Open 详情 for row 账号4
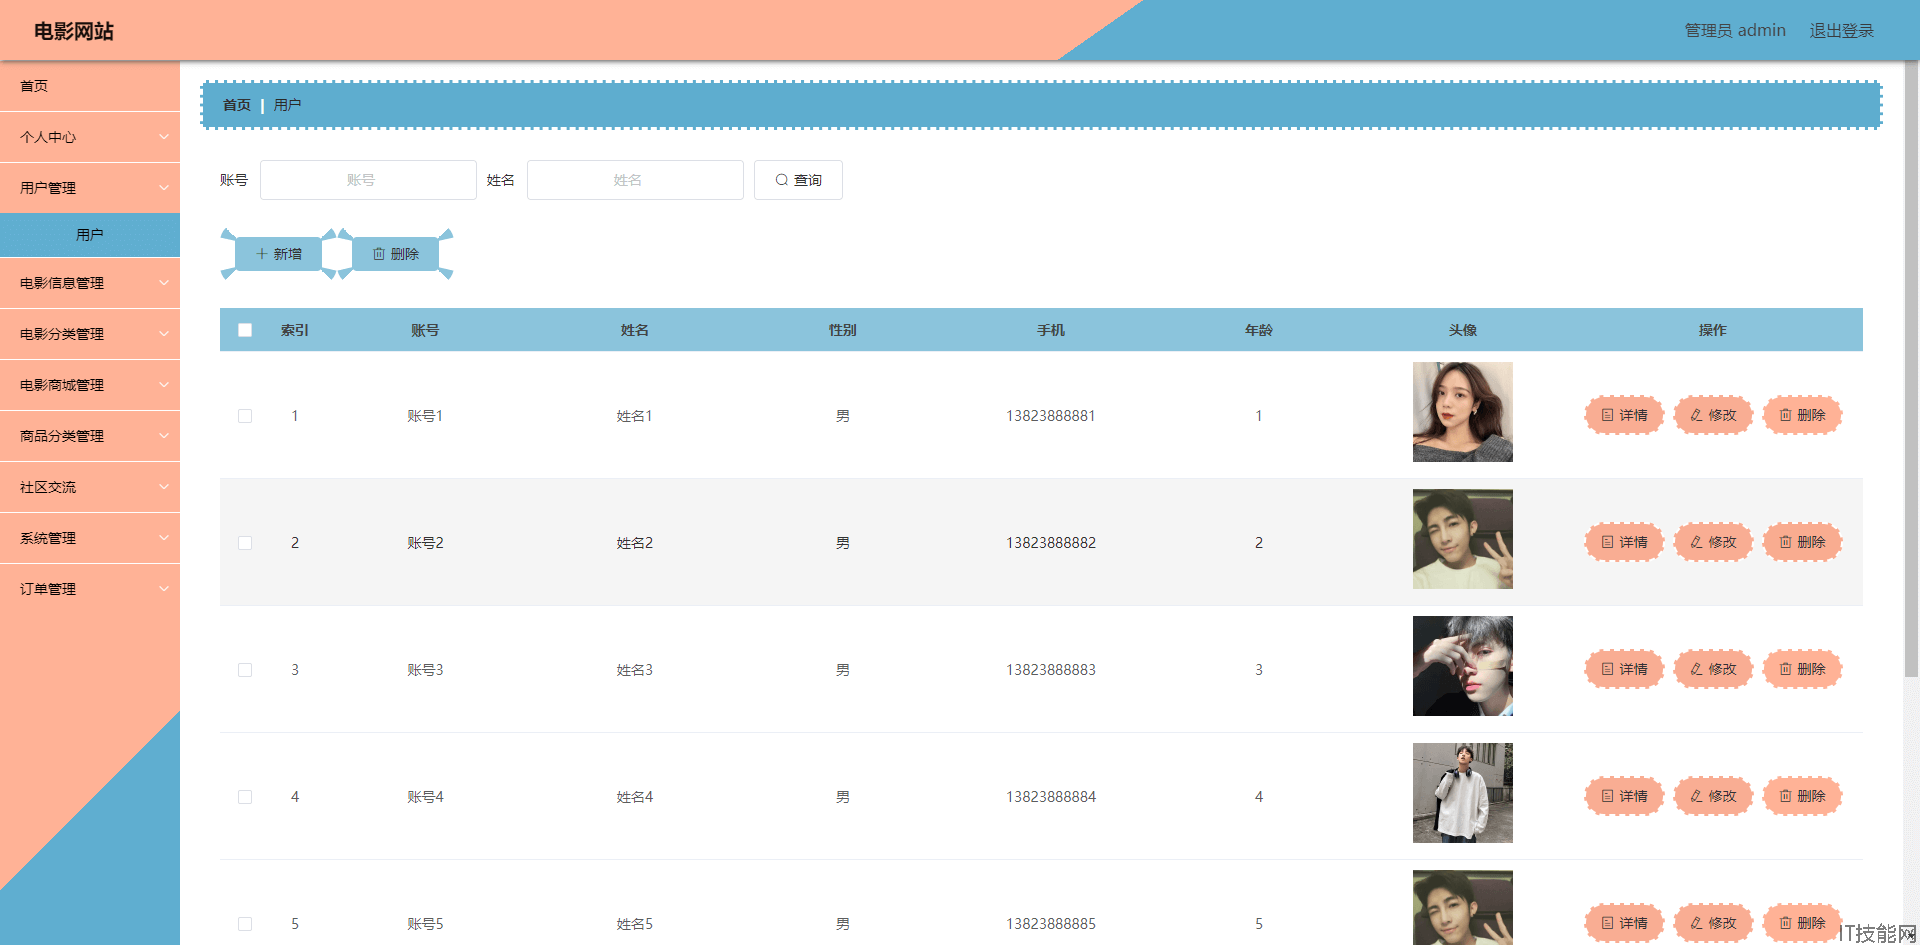Viewport: 1920px width, 945px height. click(1624, 796)
